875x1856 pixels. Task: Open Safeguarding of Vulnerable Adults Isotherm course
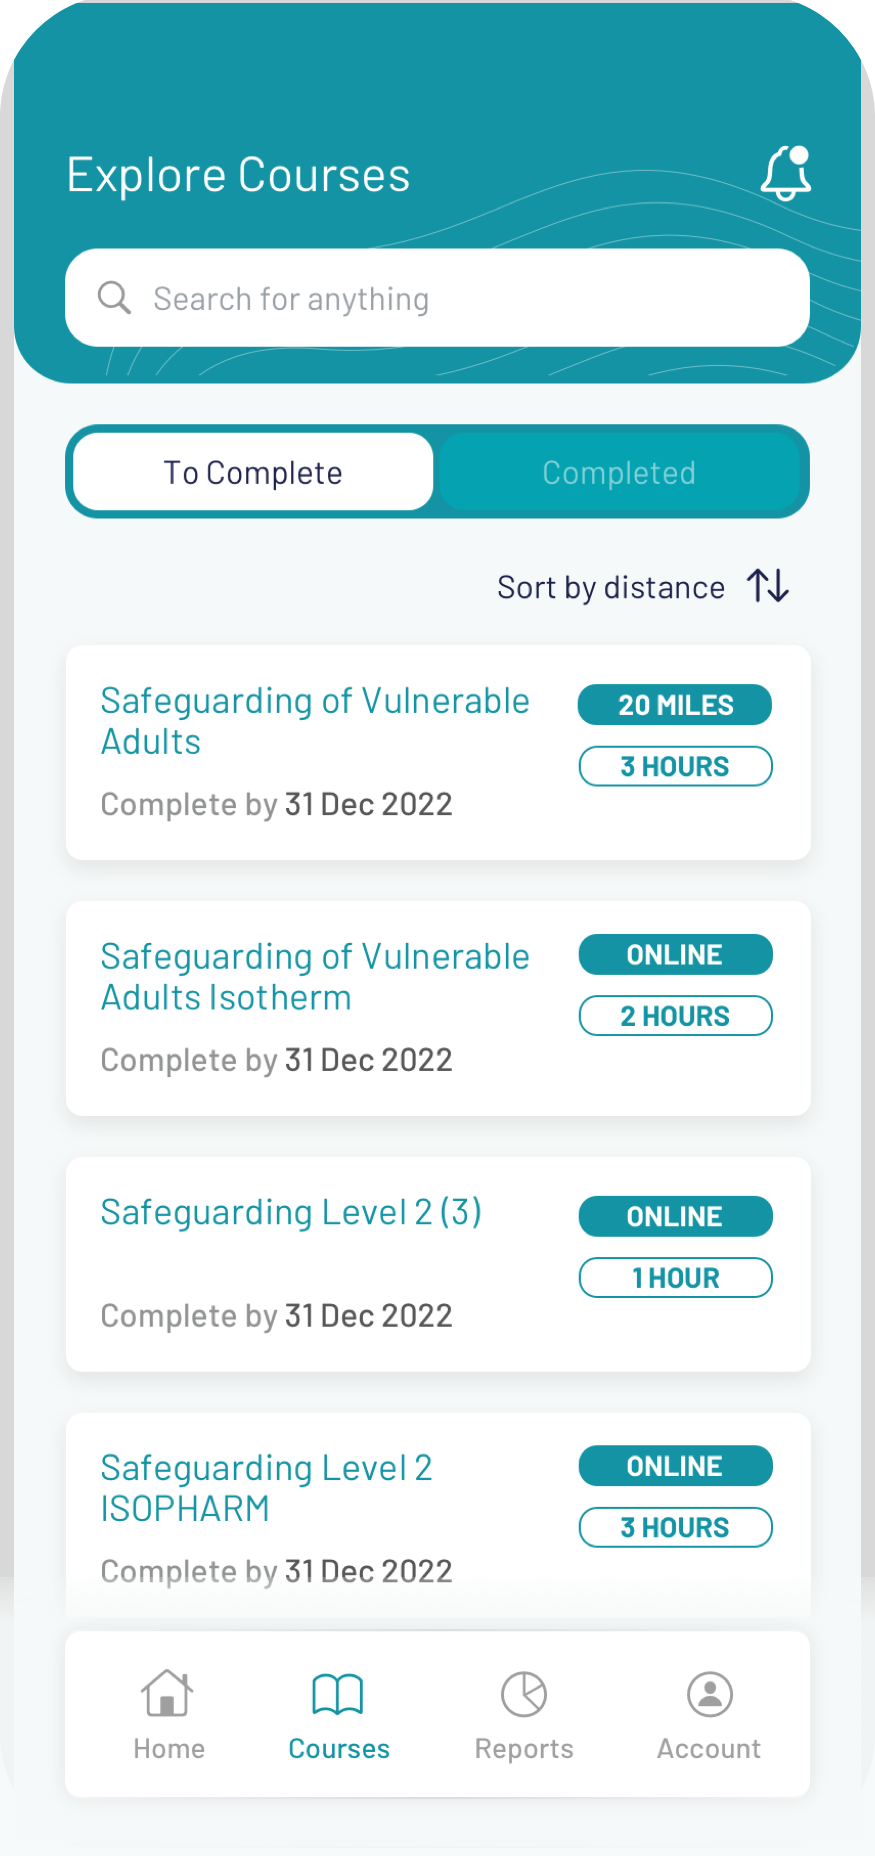[x=315, y=977]
